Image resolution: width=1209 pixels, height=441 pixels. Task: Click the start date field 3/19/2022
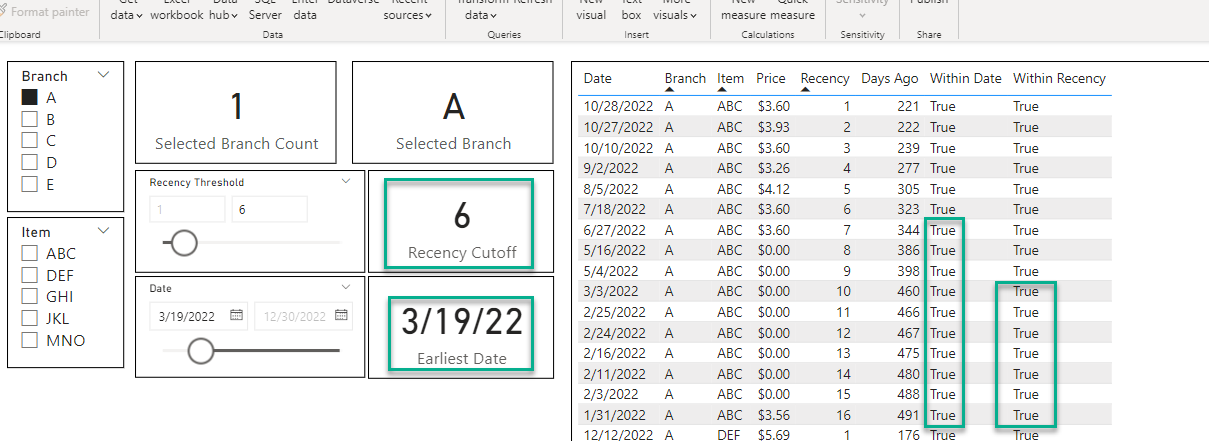coord(198,315)
